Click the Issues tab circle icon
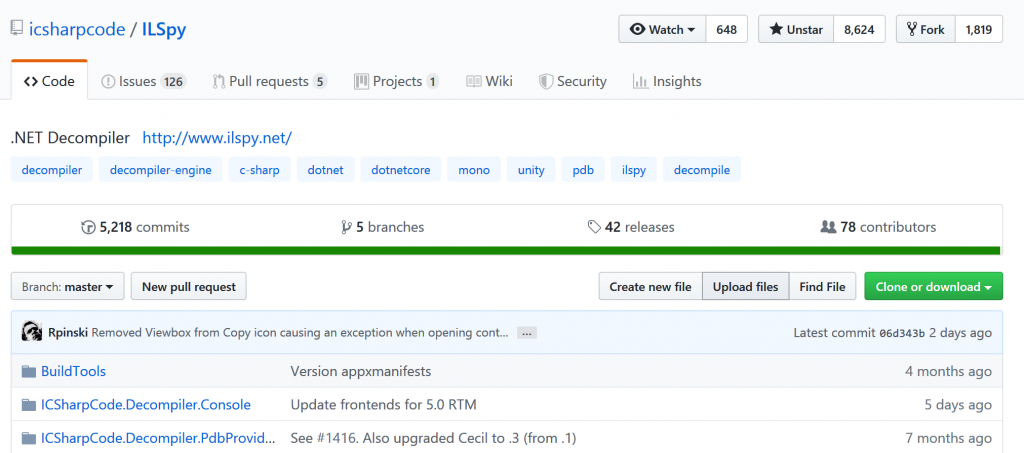Screen dimensions: 1024x453 coord(108,82)
